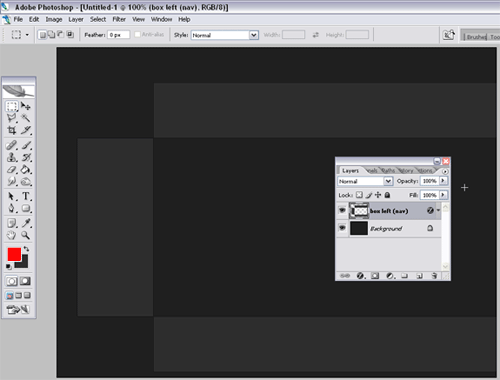Select the Pen tool
This screenshot has width=500, height=380.
click(x=12, y=208)
